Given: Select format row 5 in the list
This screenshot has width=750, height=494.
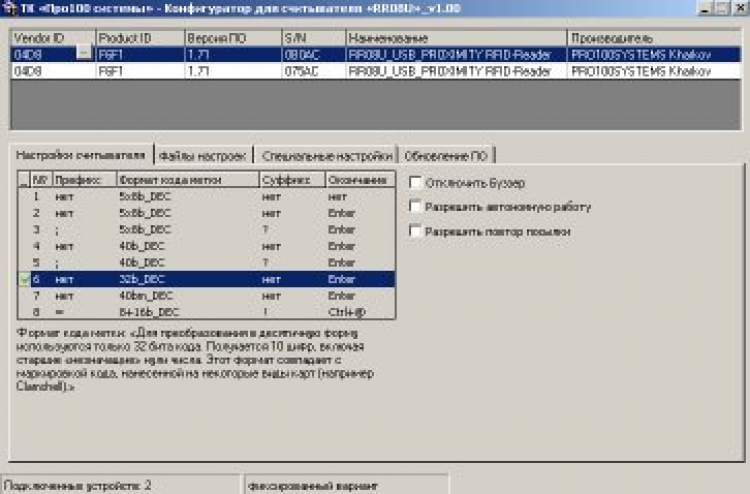Looking at the screenshot, I should point(206,263).
